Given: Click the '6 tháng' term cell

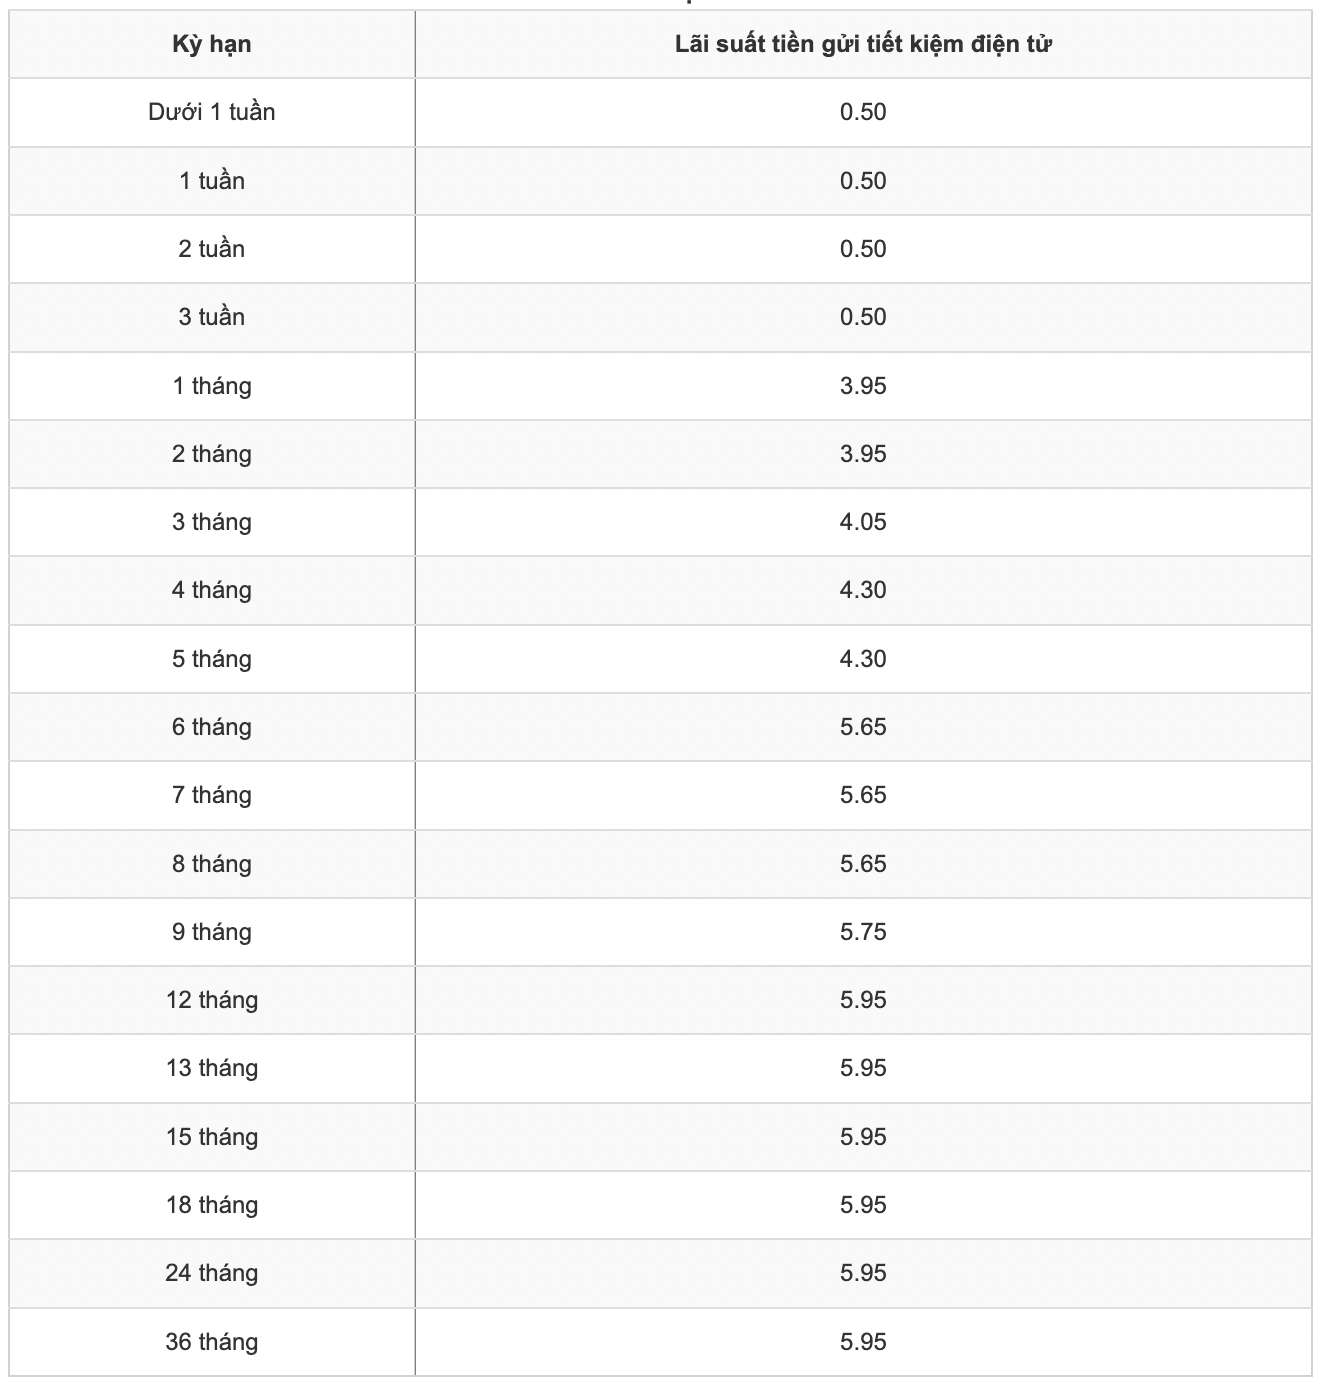Looking at the screenshot, I should [x=212, y=727].
